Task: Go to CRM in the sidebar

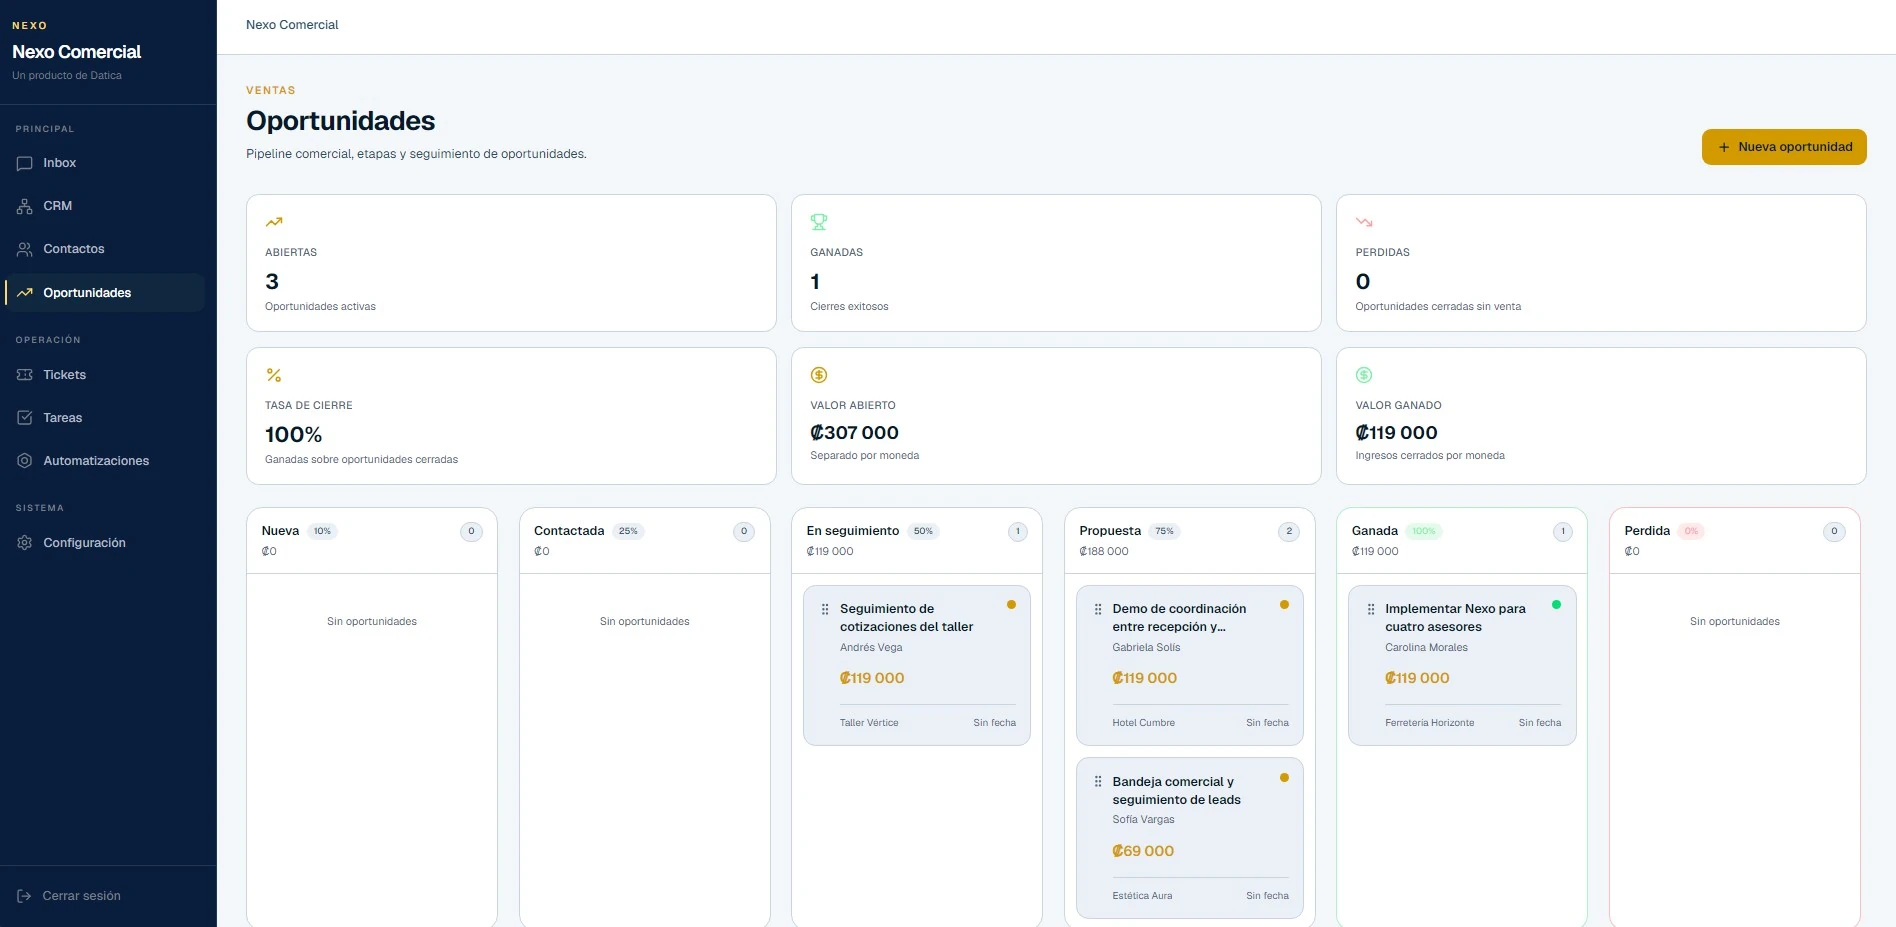Action: tap(104, 206)
